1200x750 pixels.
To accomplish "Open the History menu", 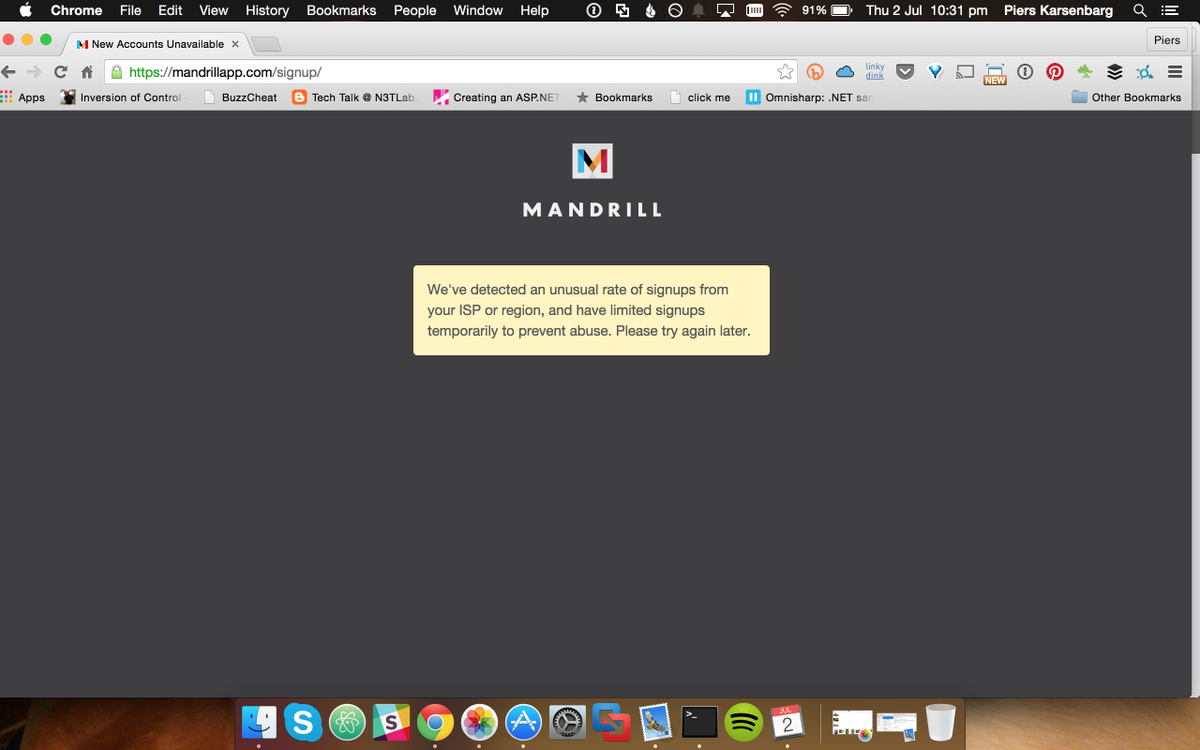I will pyautogui.click(x=267, y=10).
